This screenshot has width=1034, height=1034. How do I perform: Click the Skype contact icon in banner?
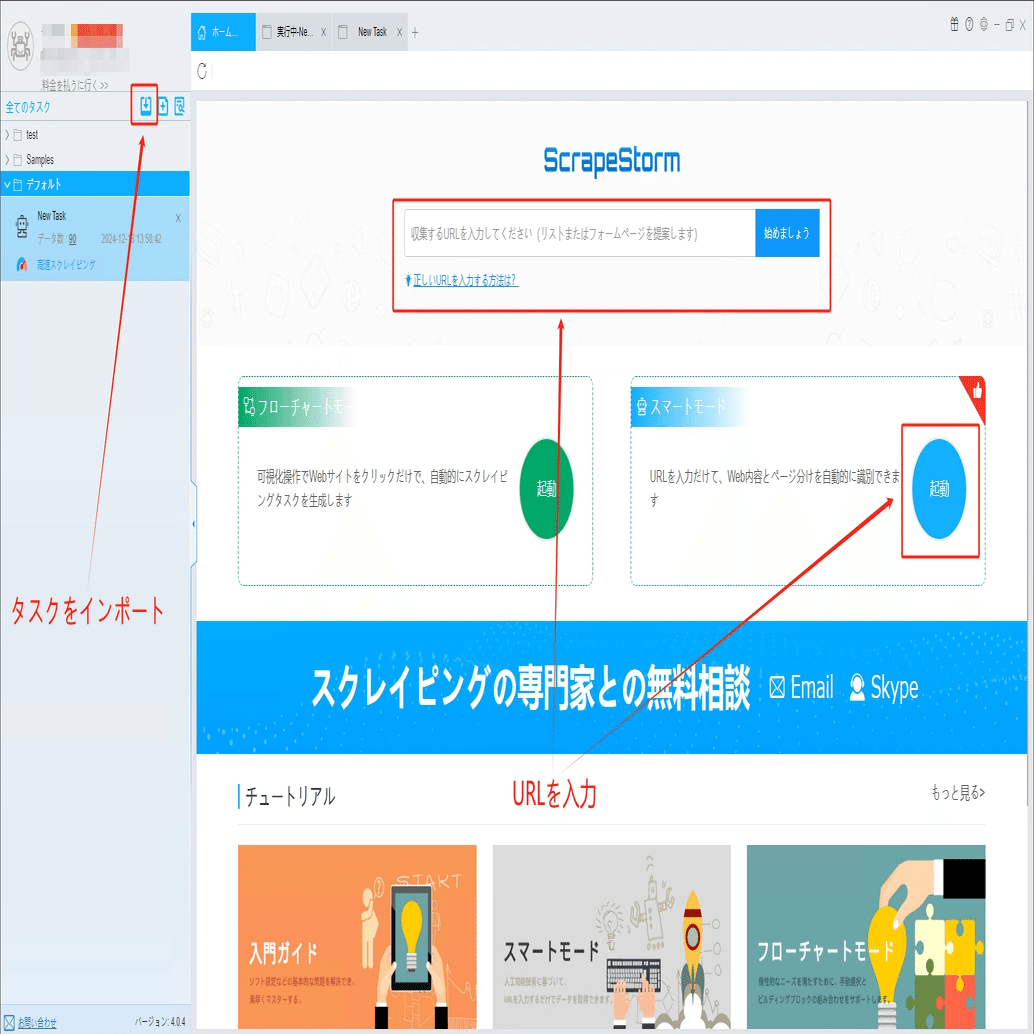[x=857, y=687]
